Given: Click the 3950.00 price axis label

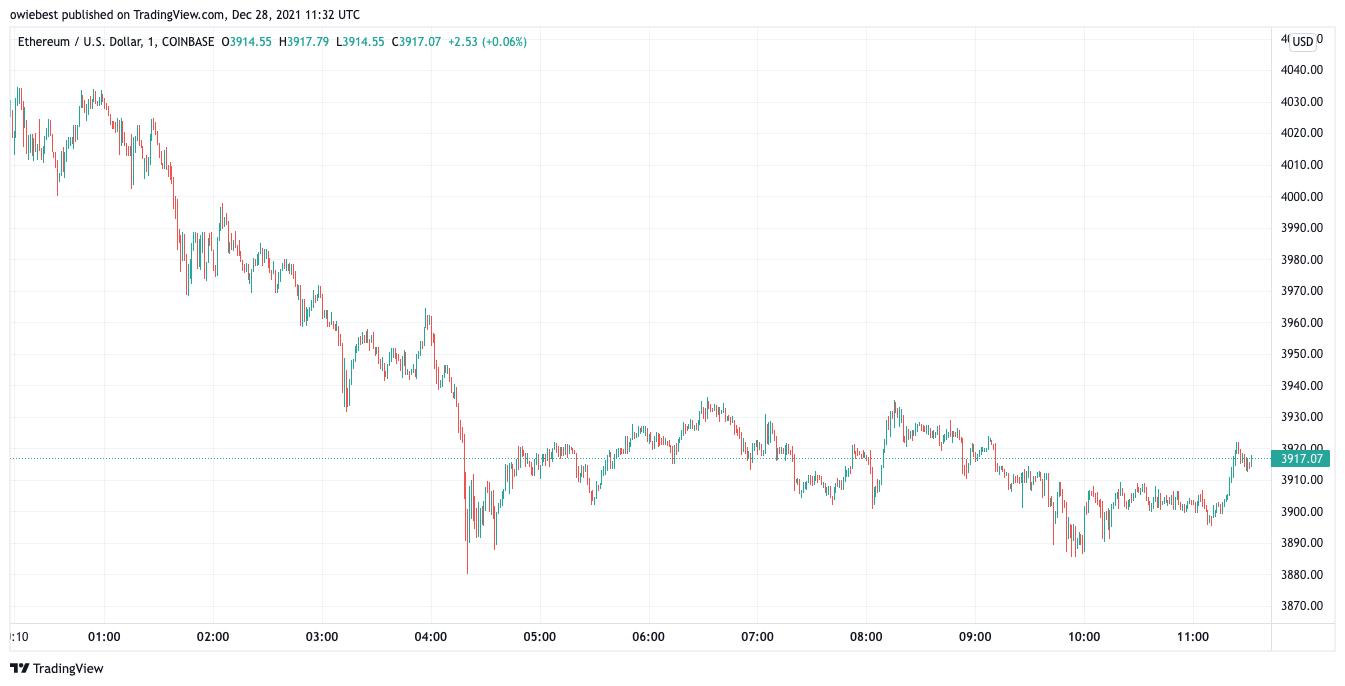Looking at the screenshot, I should pyautogui.click(x=1302, y=354).
